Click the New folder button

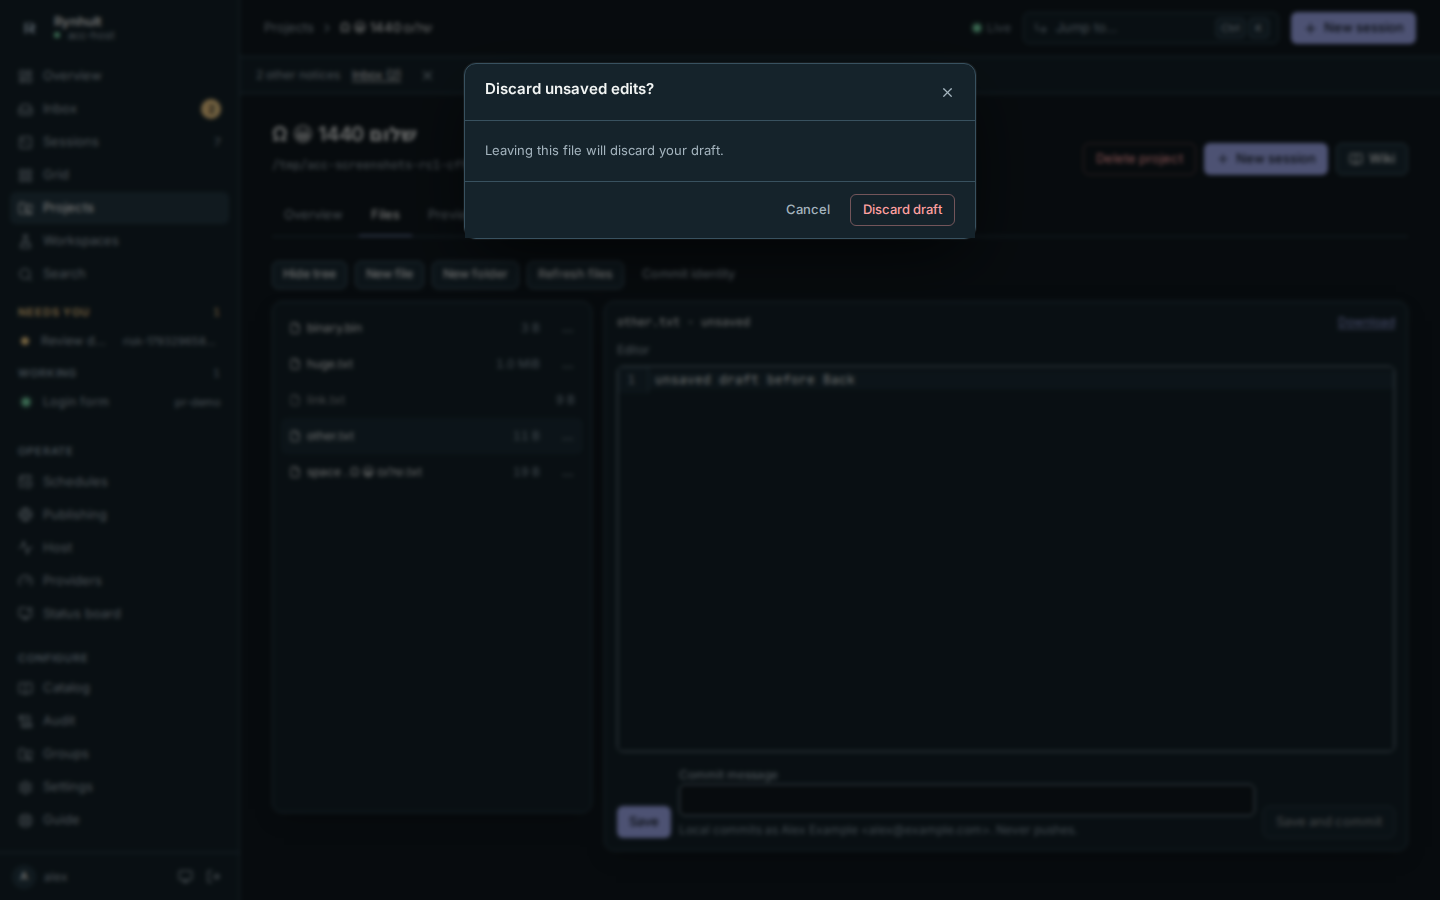[475, 274]
